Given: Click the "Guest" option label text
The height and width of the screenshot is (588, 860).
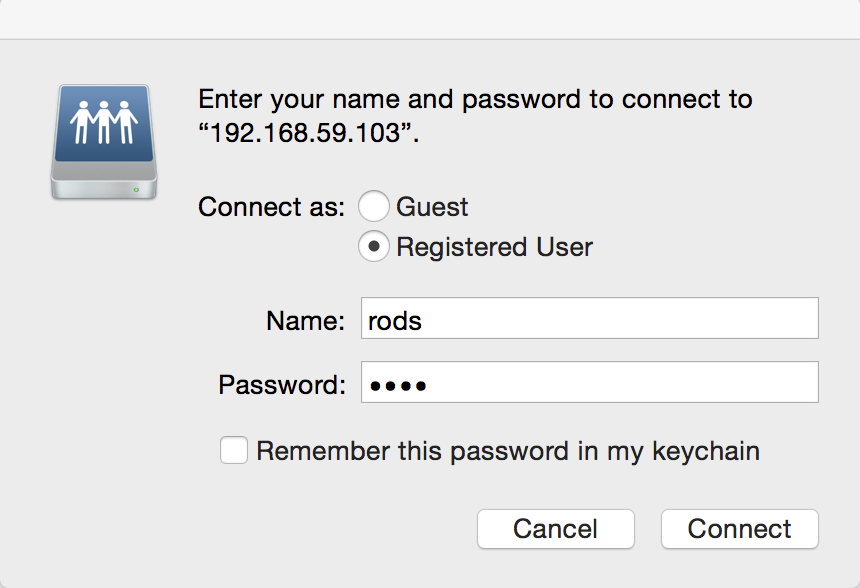Looking at the screenshot, I should tap(432, 207).
